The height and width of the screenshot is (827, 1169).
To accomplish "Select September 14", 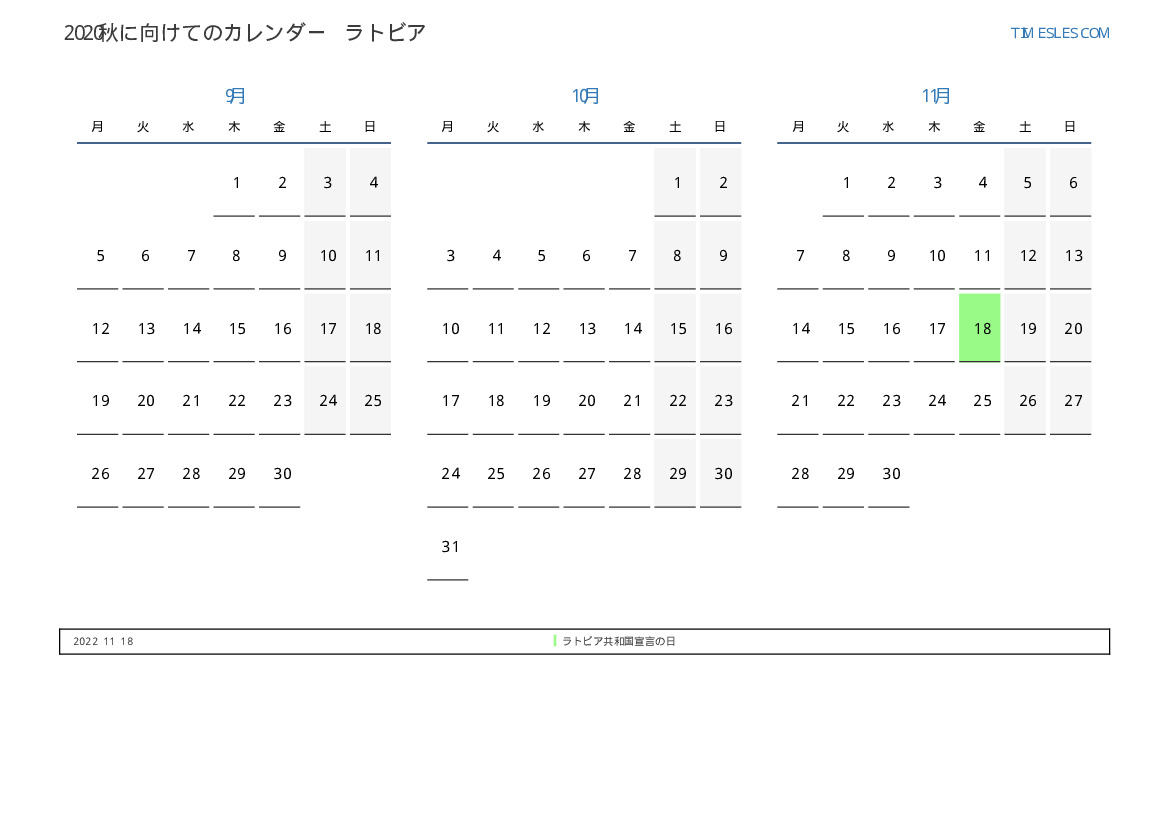I will click(x=189, y=328).
